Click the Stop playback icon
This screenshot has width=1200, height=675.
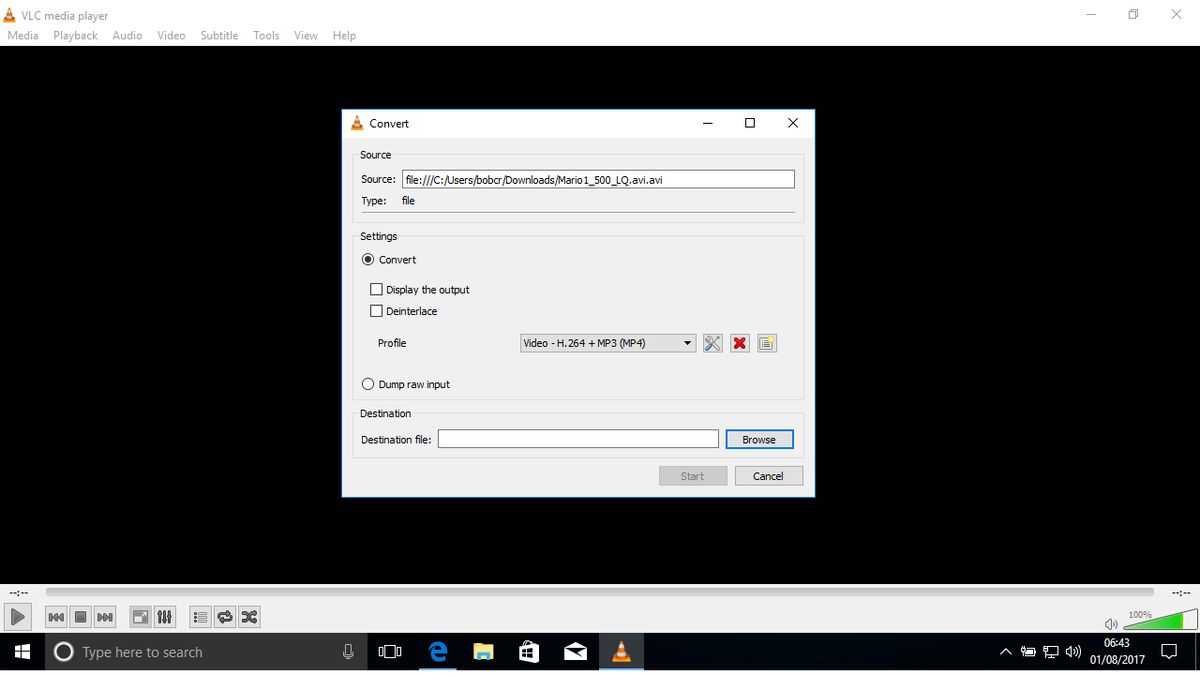[x=80, y=617]
